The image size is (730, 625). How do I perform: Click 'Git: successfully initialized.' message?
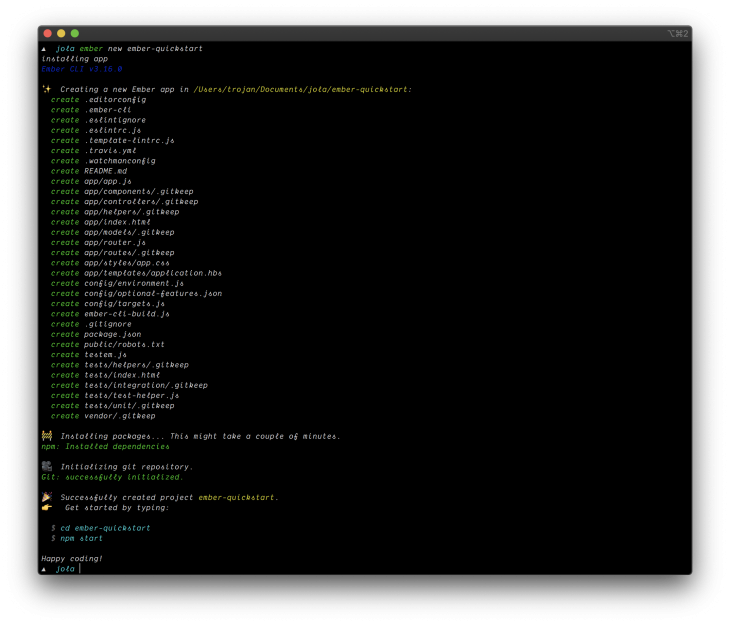point(112,477)
